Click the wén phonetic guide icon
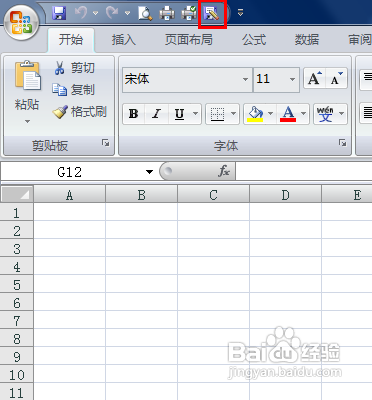 click(325, 114)
